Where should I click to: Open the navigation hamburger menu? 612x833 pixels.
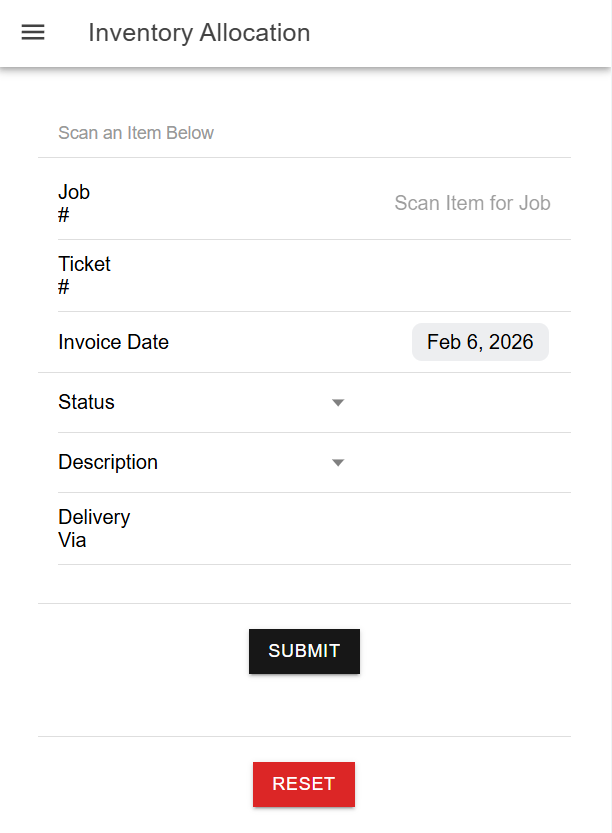tap(33, 32)
